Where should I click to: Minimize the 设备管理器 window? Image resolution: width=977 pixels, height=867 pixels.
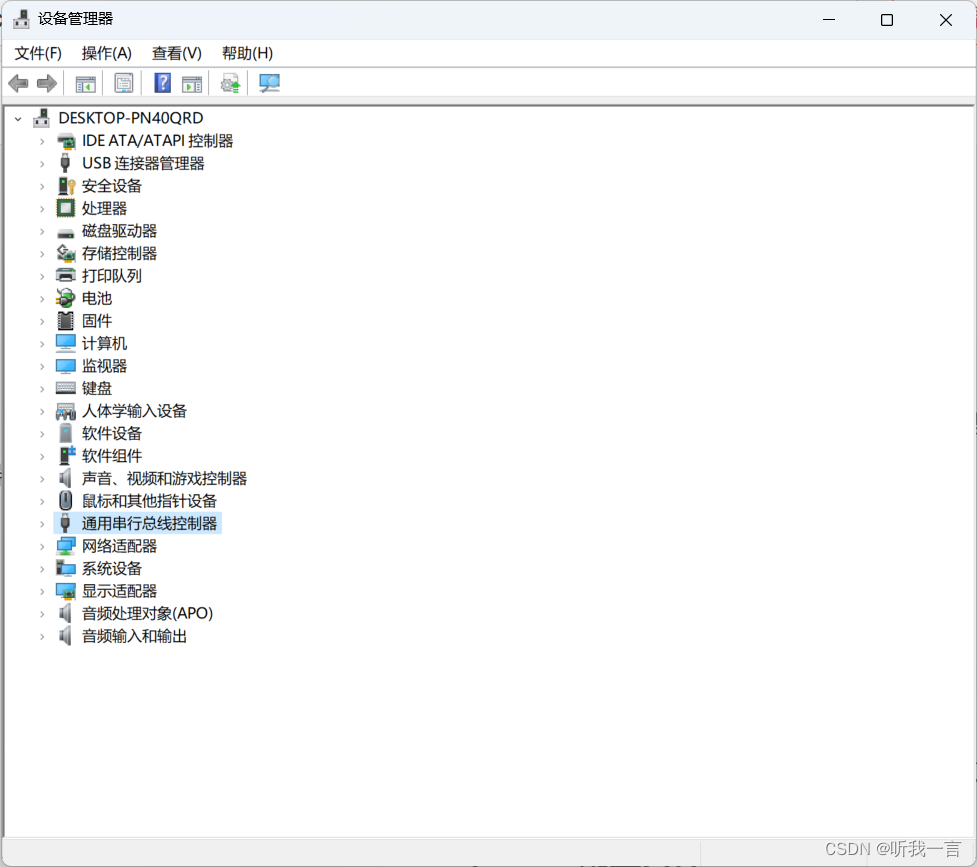click(829, 20)
